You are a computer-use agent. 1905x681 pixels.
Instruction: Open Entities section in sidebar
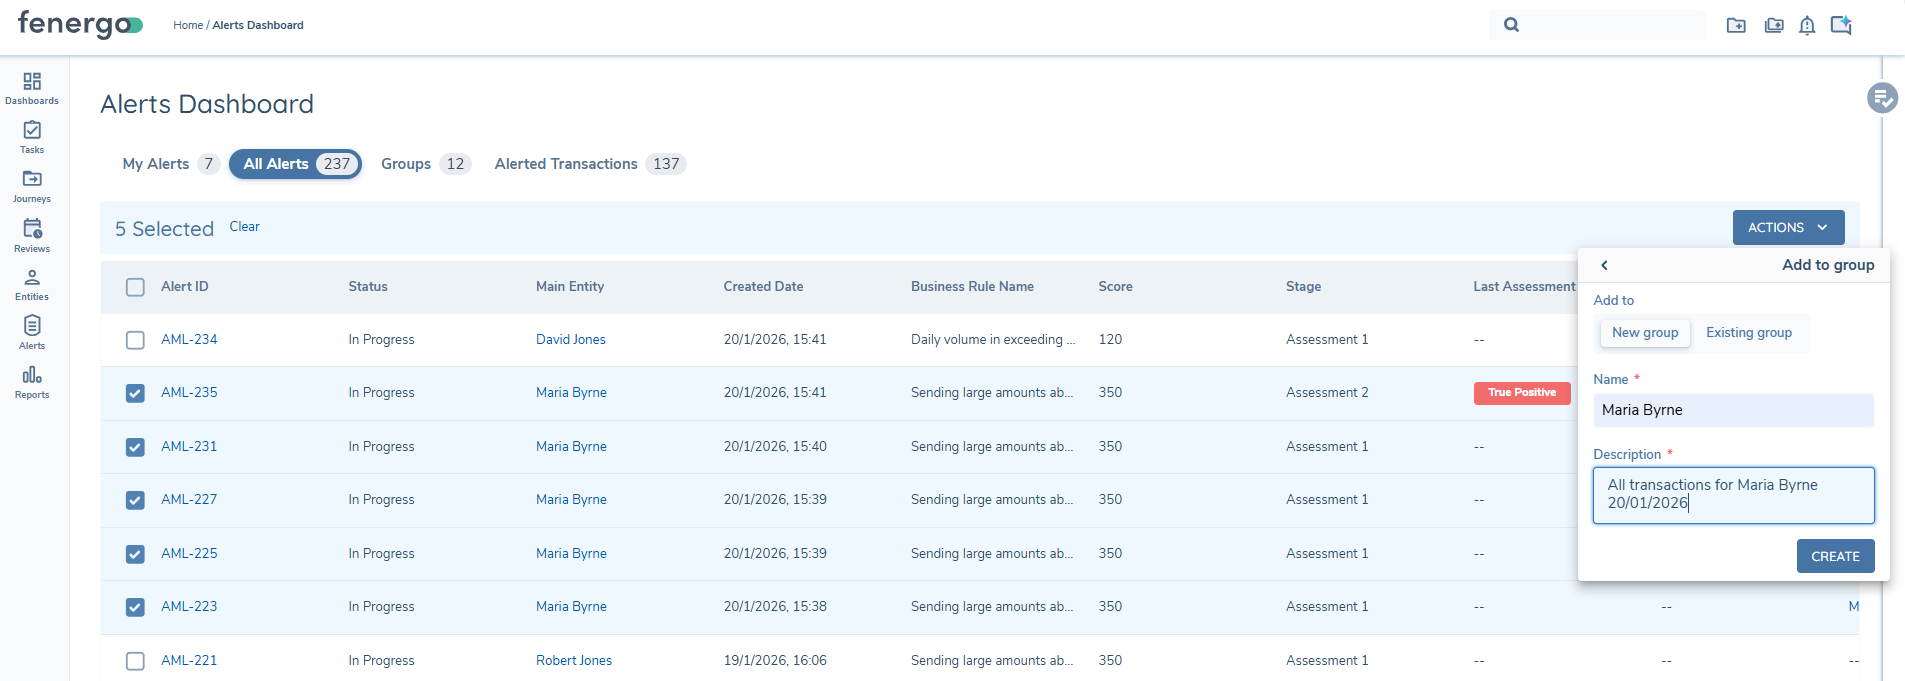(32, 284)
